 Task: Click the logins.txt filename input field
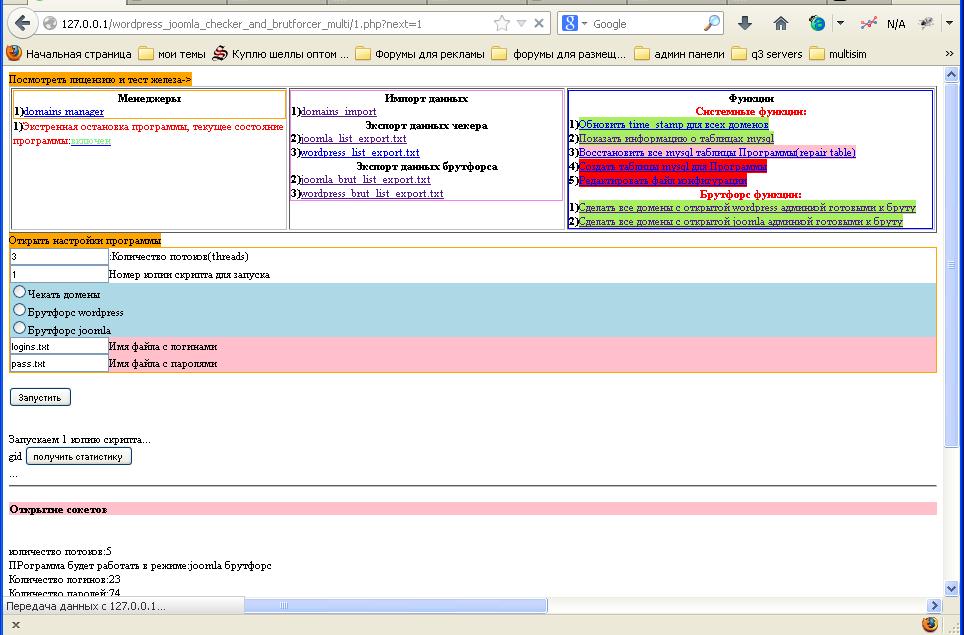pos(59,346)
